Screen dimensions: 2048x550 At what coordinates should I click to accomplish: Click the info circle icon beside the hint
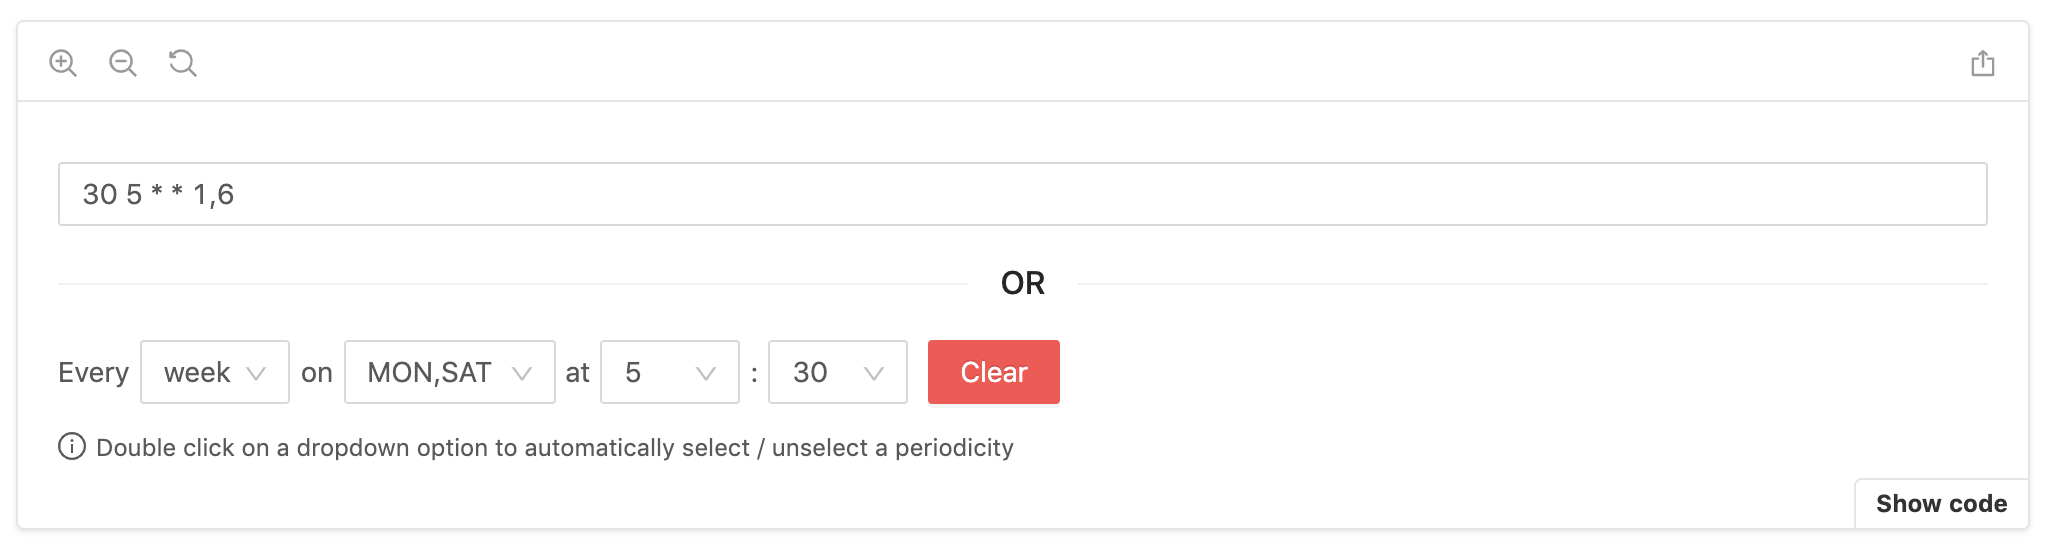(72, 446)
